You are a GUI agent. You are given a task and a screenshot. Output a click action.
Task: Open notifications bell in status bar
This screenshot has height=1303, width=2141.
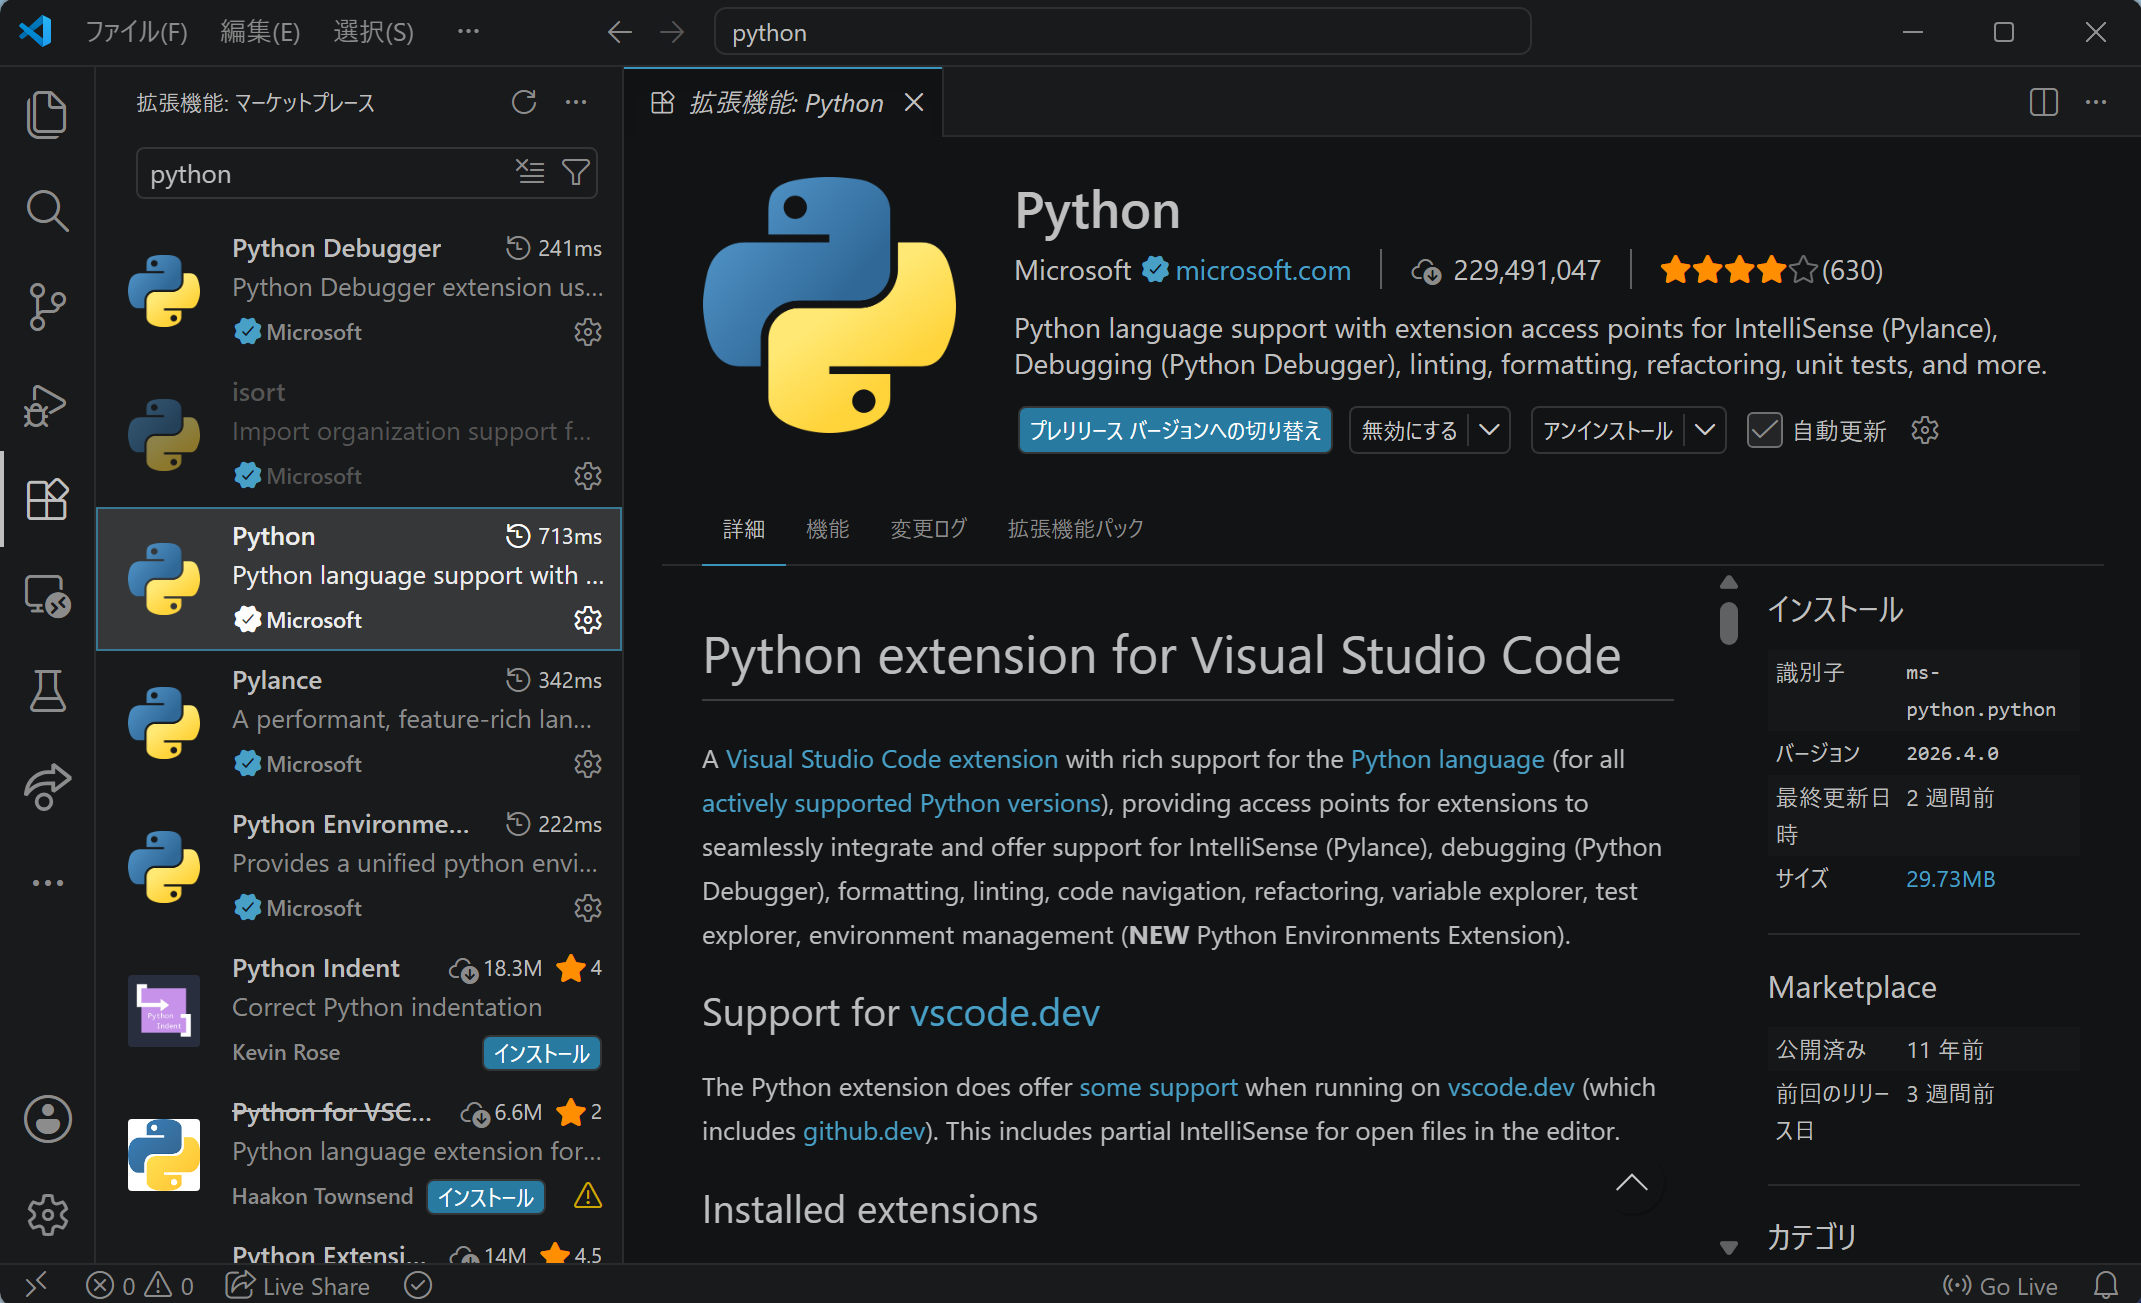tap(2106, 1285)
